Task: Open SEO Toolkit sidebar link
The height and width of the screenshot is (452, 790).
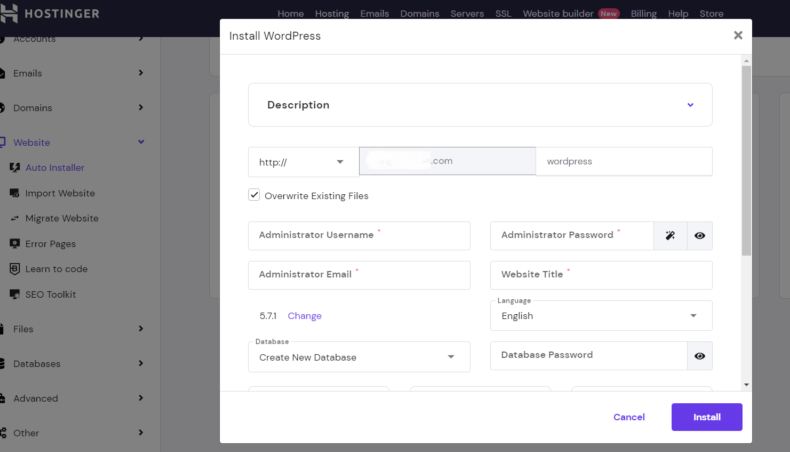Action: pyautogui.click(x=50, y=294)
